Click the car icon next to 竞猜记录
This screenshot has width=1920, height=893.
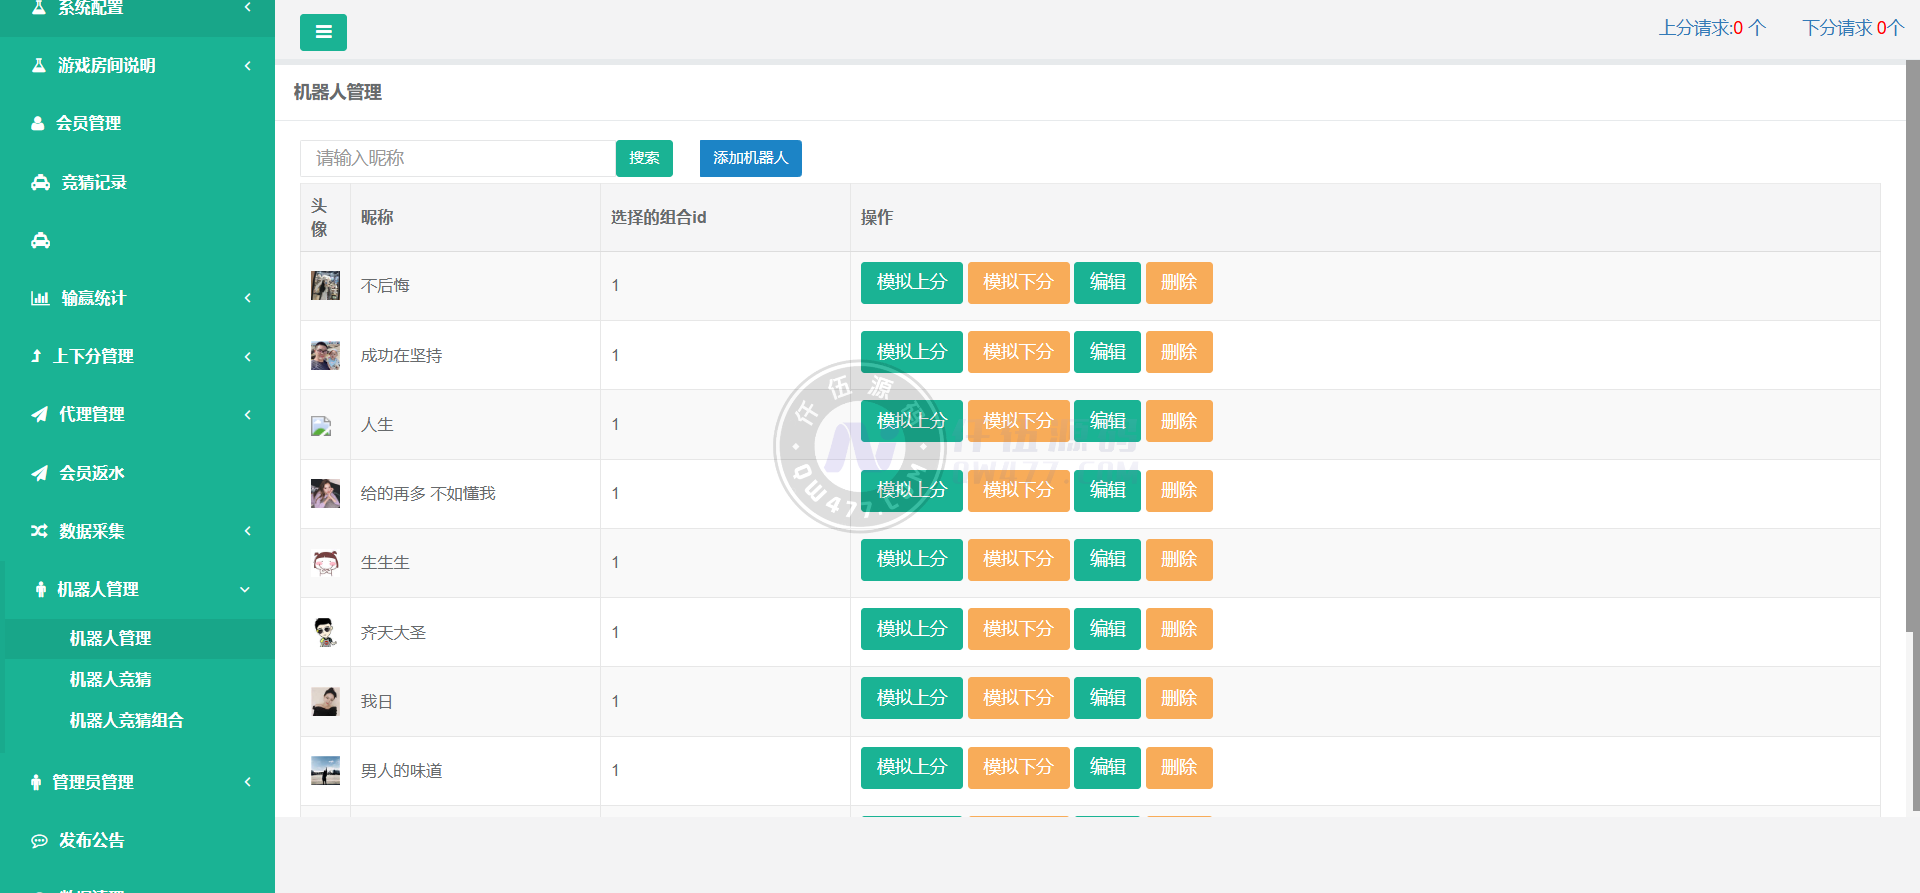pyautogui.click(x=40, y=182)
